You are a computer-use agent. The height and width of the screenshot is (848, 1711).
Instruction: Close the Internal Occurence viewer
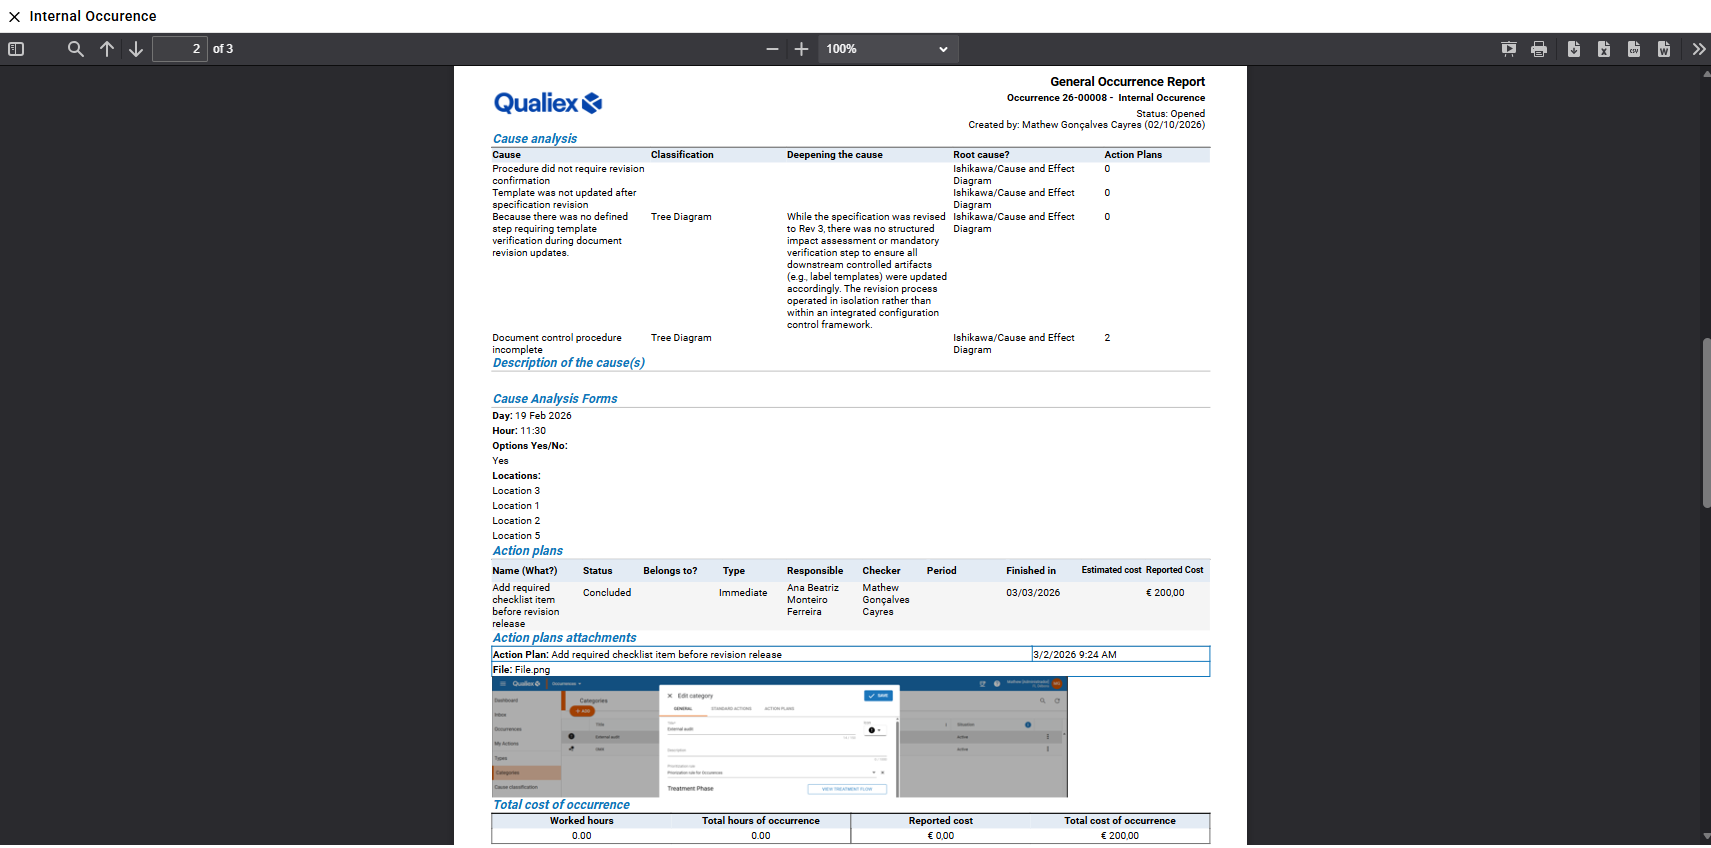point(14,17)
